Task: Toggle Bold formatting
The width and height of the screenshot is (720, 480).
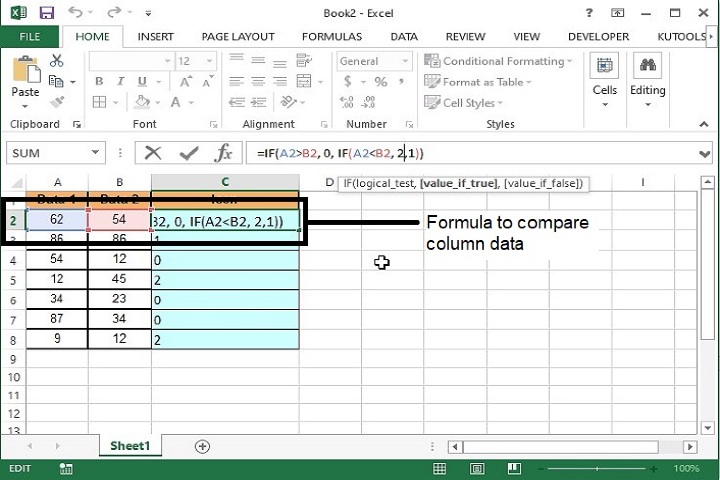Action: [x=99, y=82]
